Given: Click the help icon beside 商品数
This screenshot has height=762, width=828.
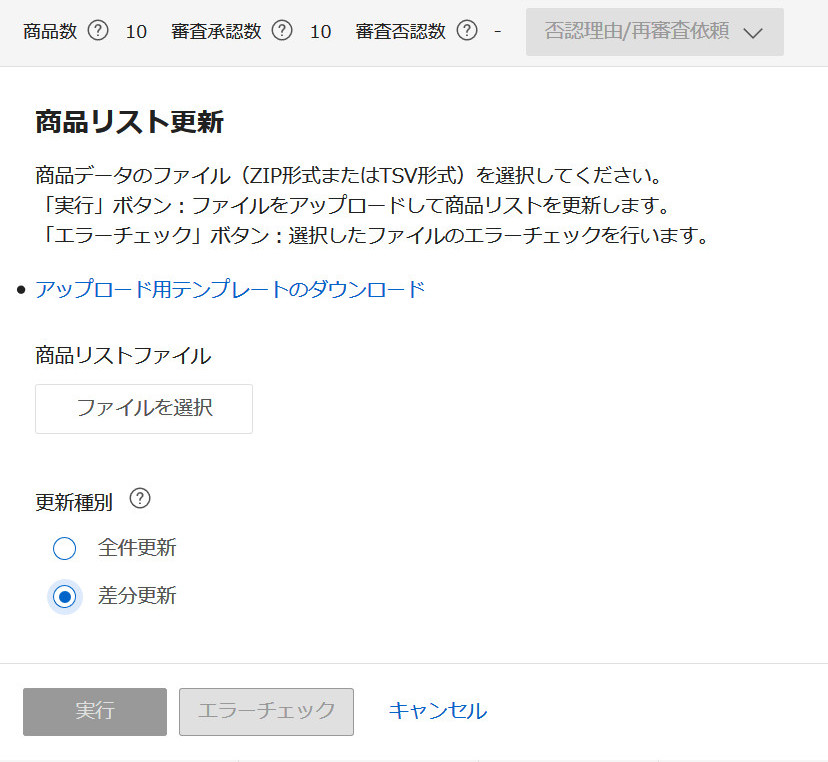Looking at the screenshot, I should 98,31.
